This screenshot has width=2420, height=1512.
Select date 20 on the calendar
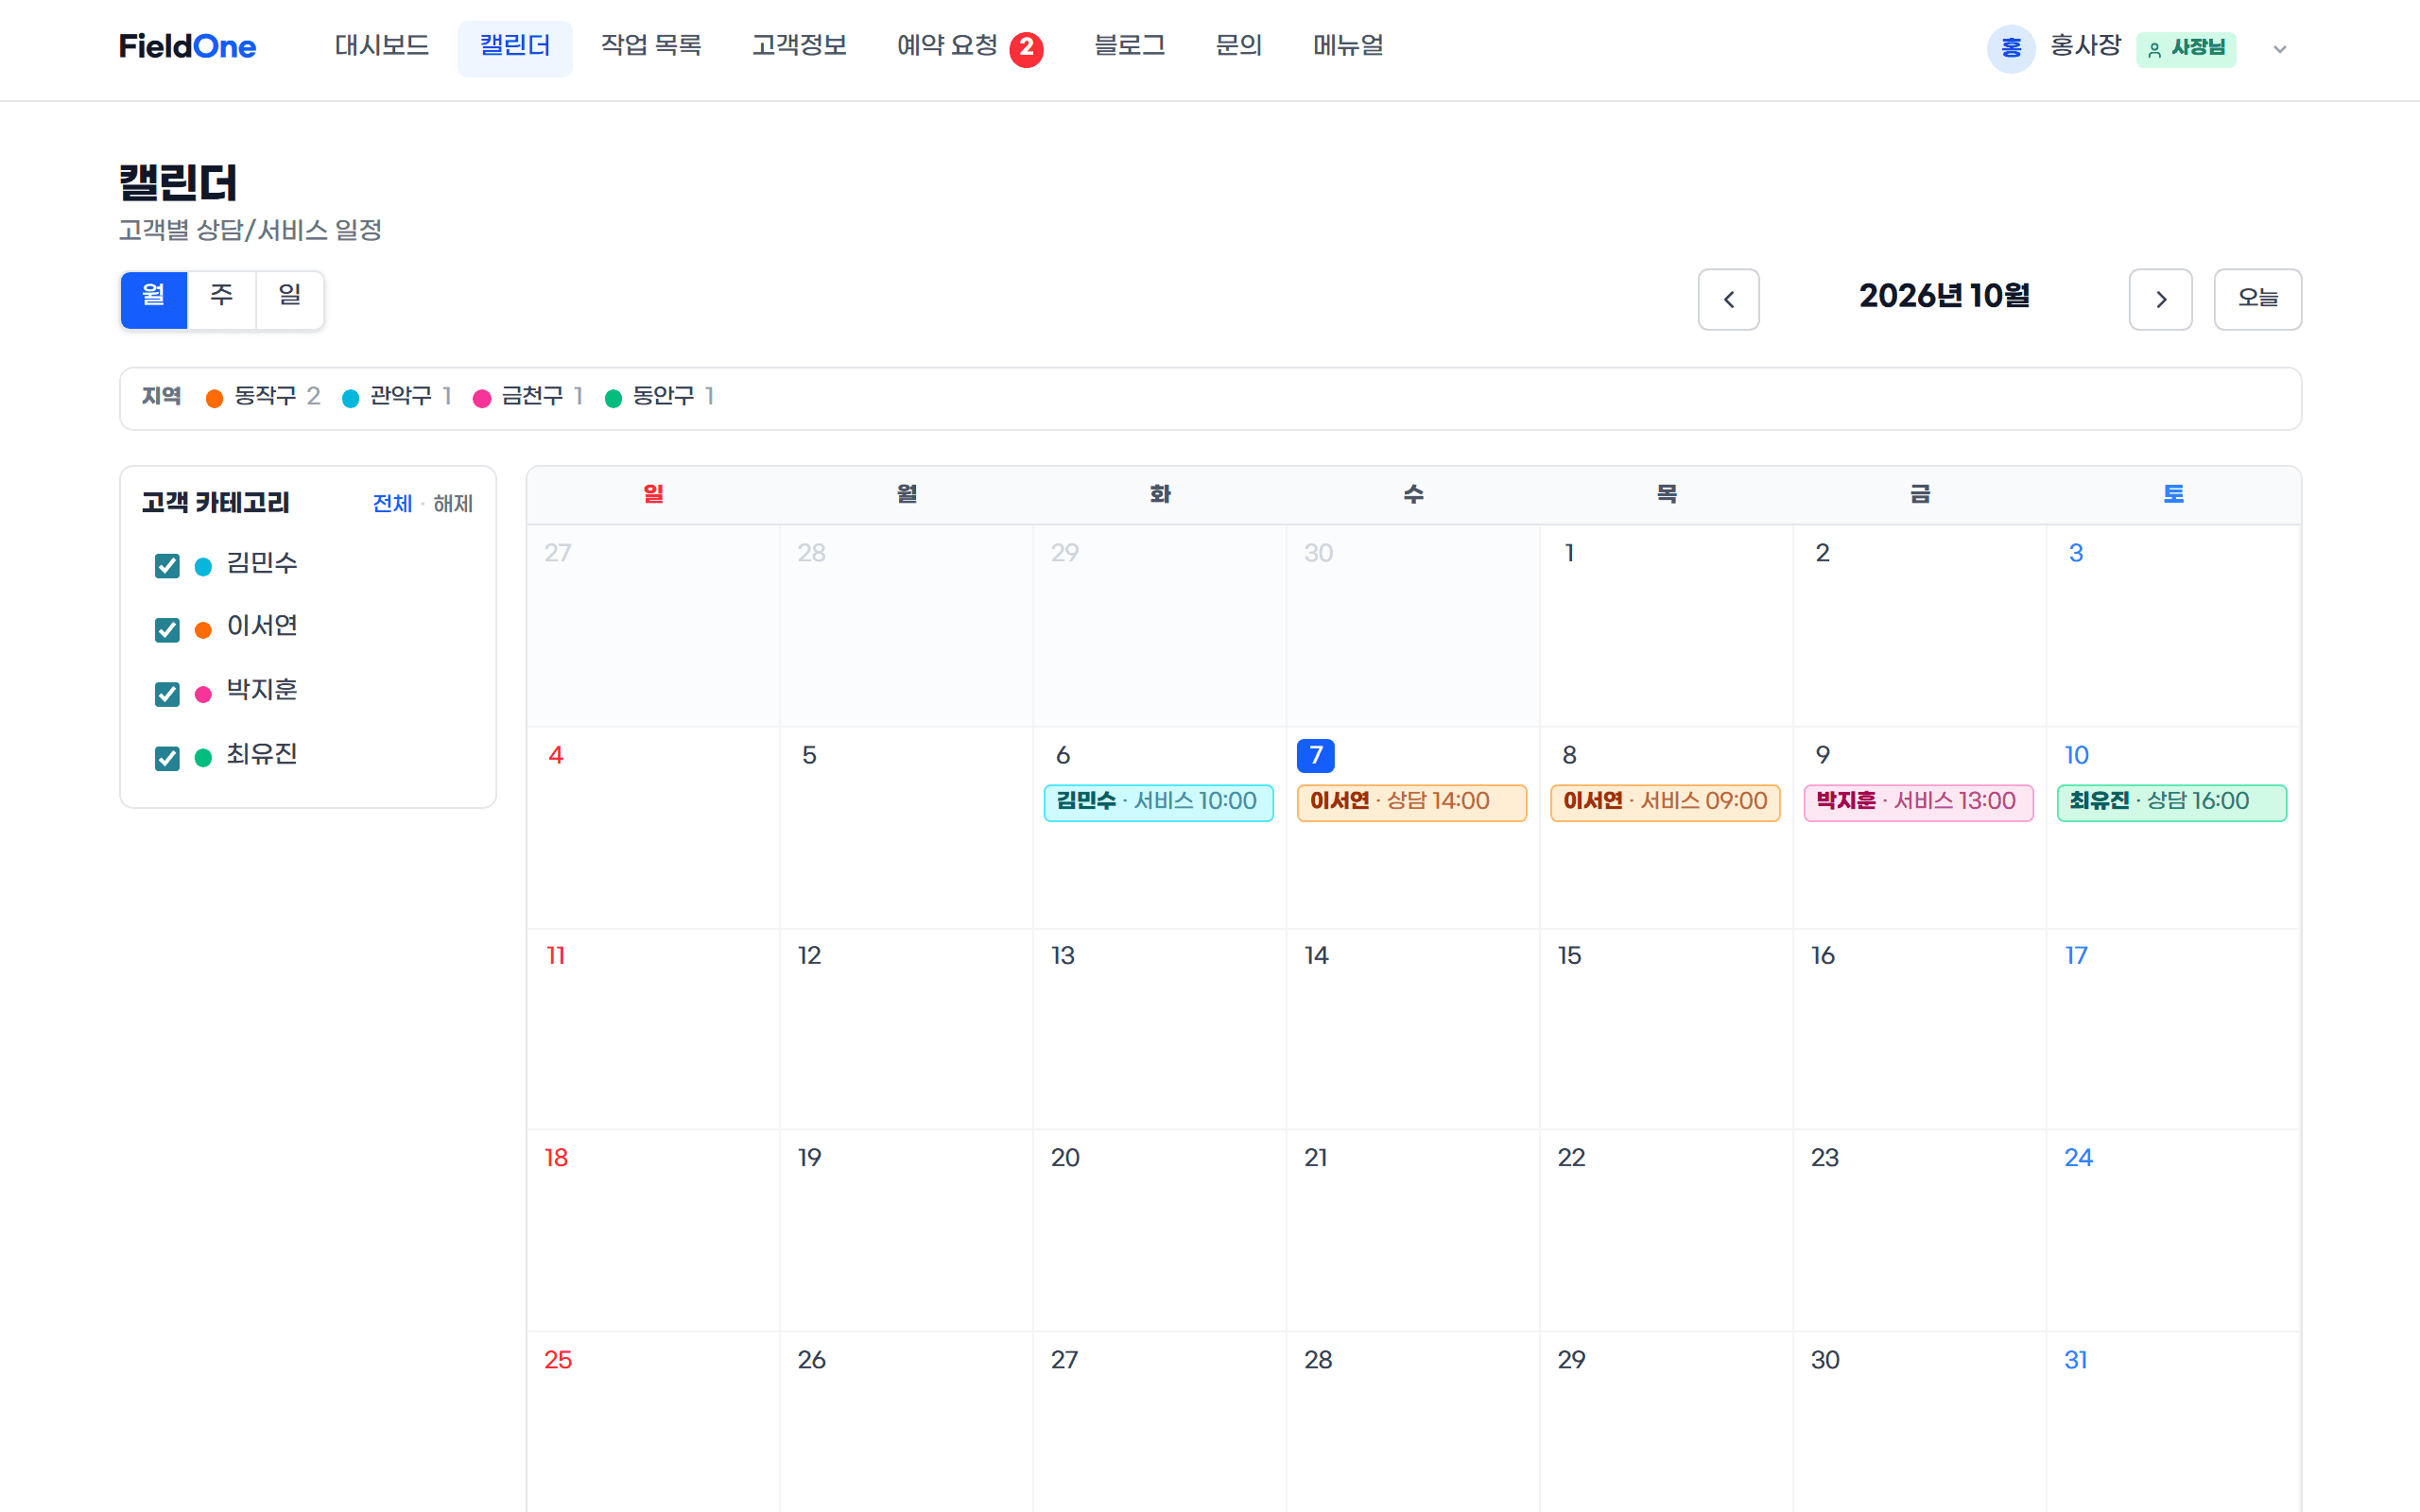(x=1065, y=1158)
